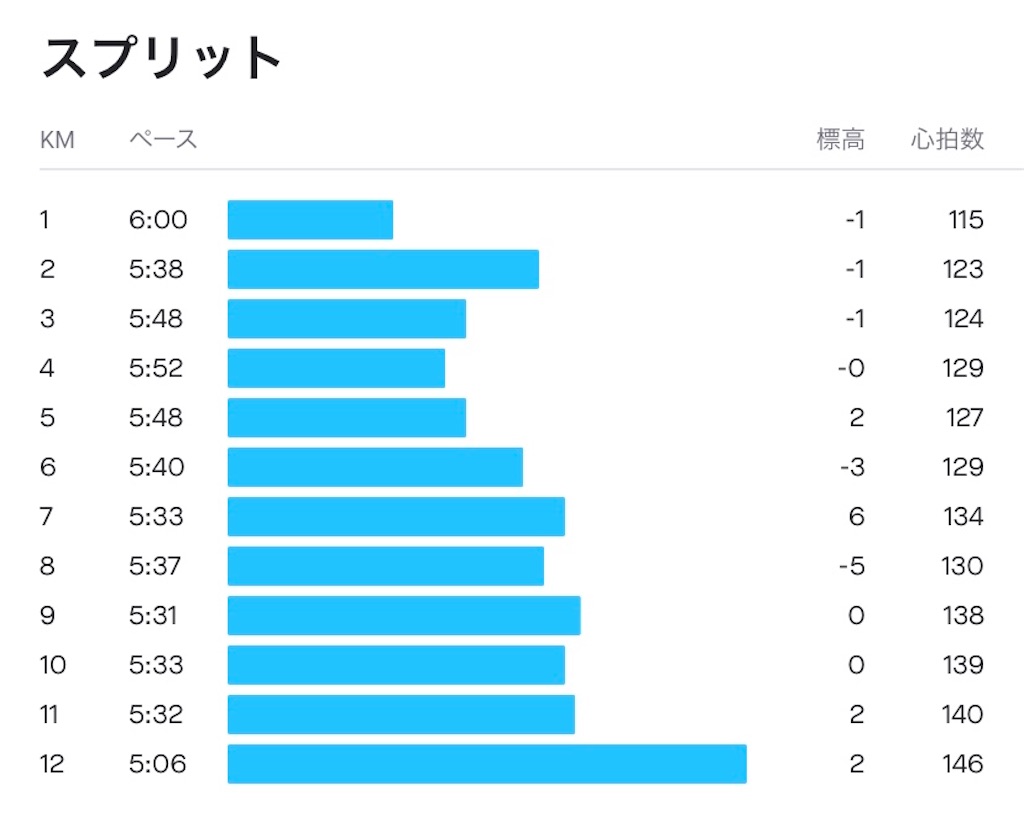This screenshot has height=837, width=1024.
Task: Click the スプリット heading
Action: click(x=161, y=58)
